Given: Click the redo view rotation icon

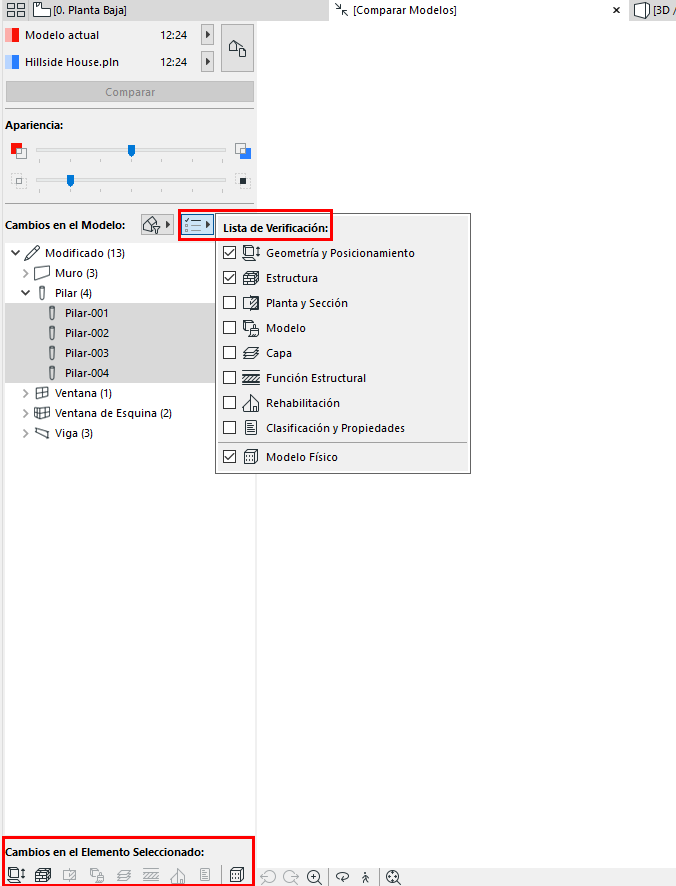Looking at the screenshot, I should point(291,877).
